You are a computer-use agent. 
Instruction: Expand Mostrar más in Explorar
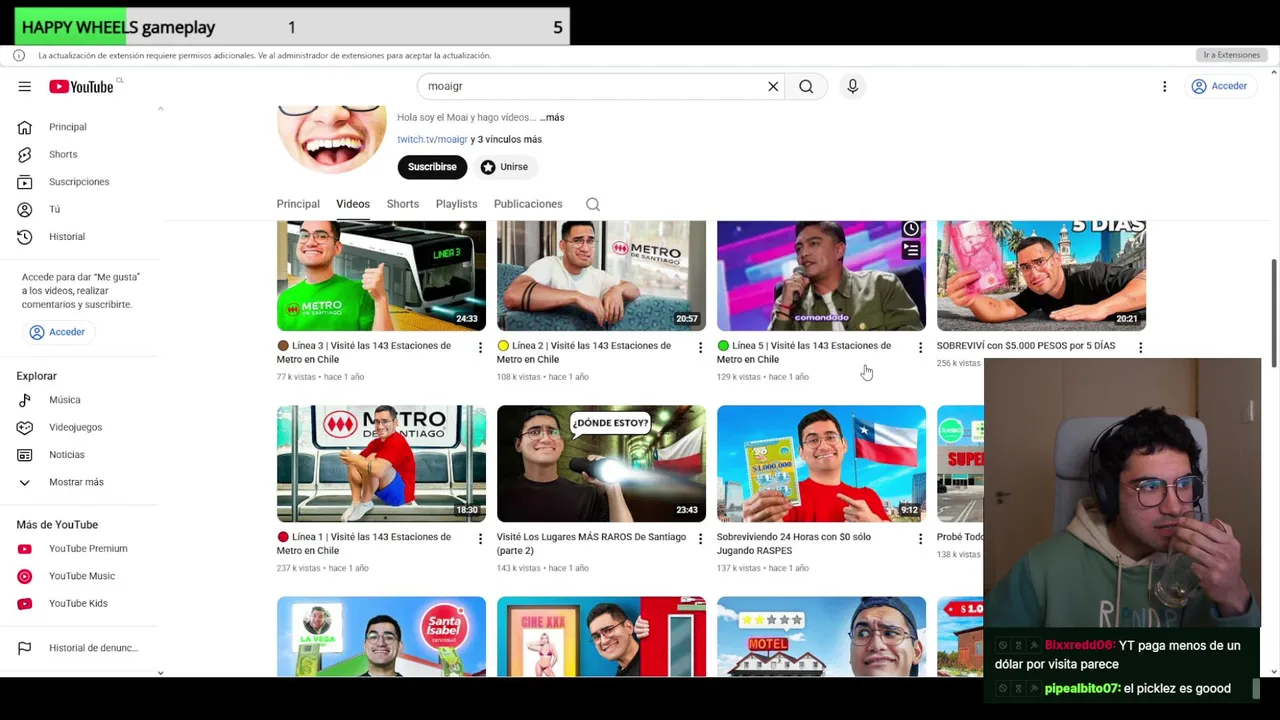[76, 482]
